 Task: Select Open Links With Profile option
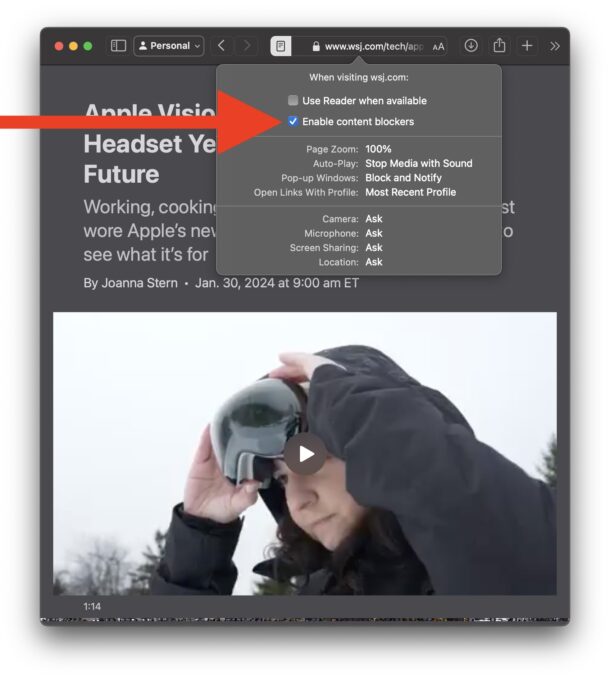point(412,192)
